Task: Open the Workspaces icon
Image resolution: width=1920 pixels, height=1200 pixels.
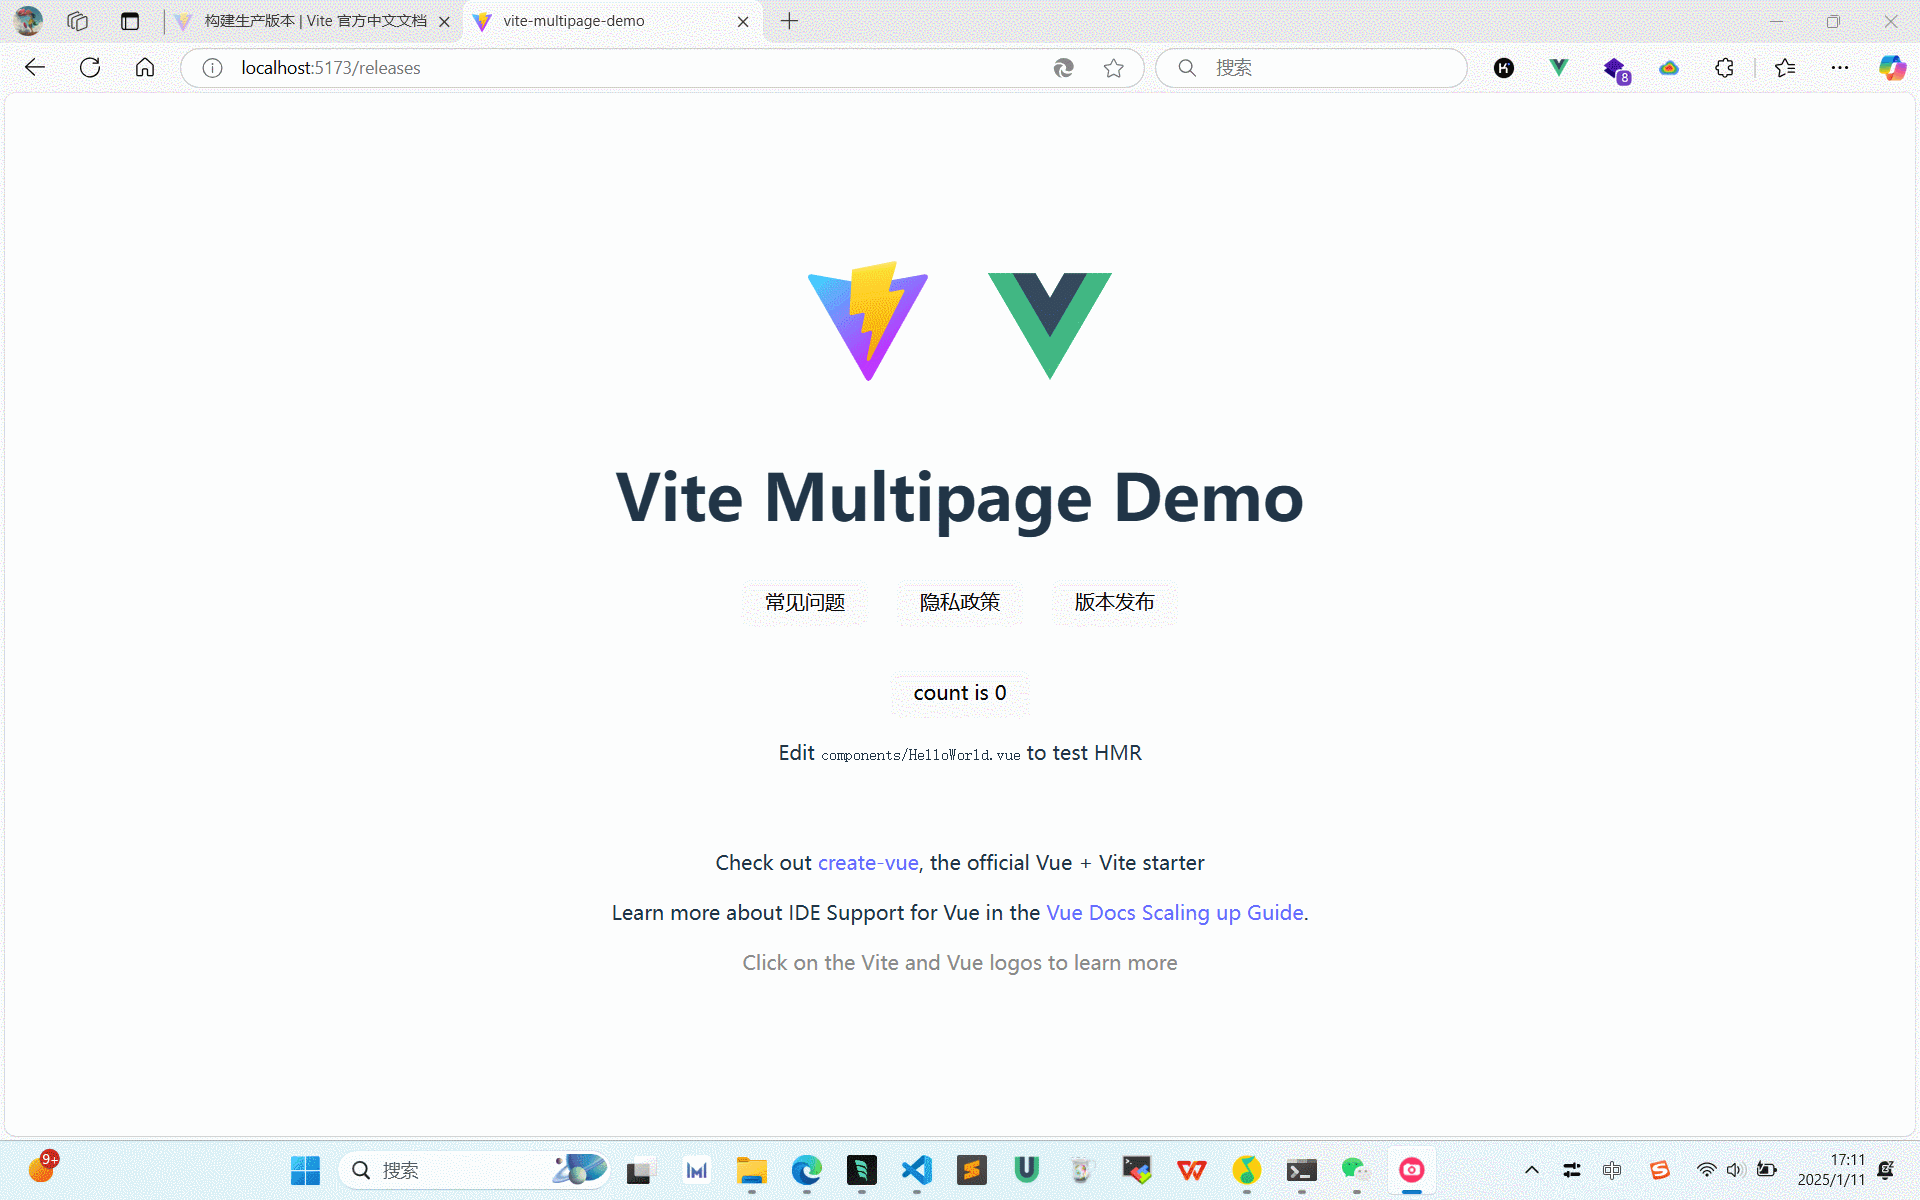Action: point(77,21)
